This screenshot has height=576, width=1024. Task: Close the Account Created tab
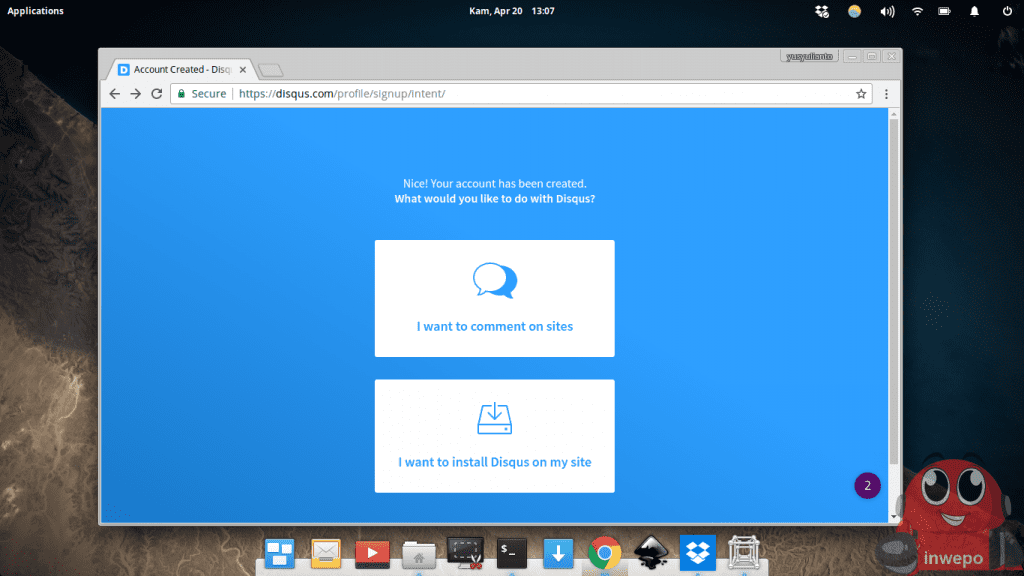pyautogui.click(x=243, y=69)
